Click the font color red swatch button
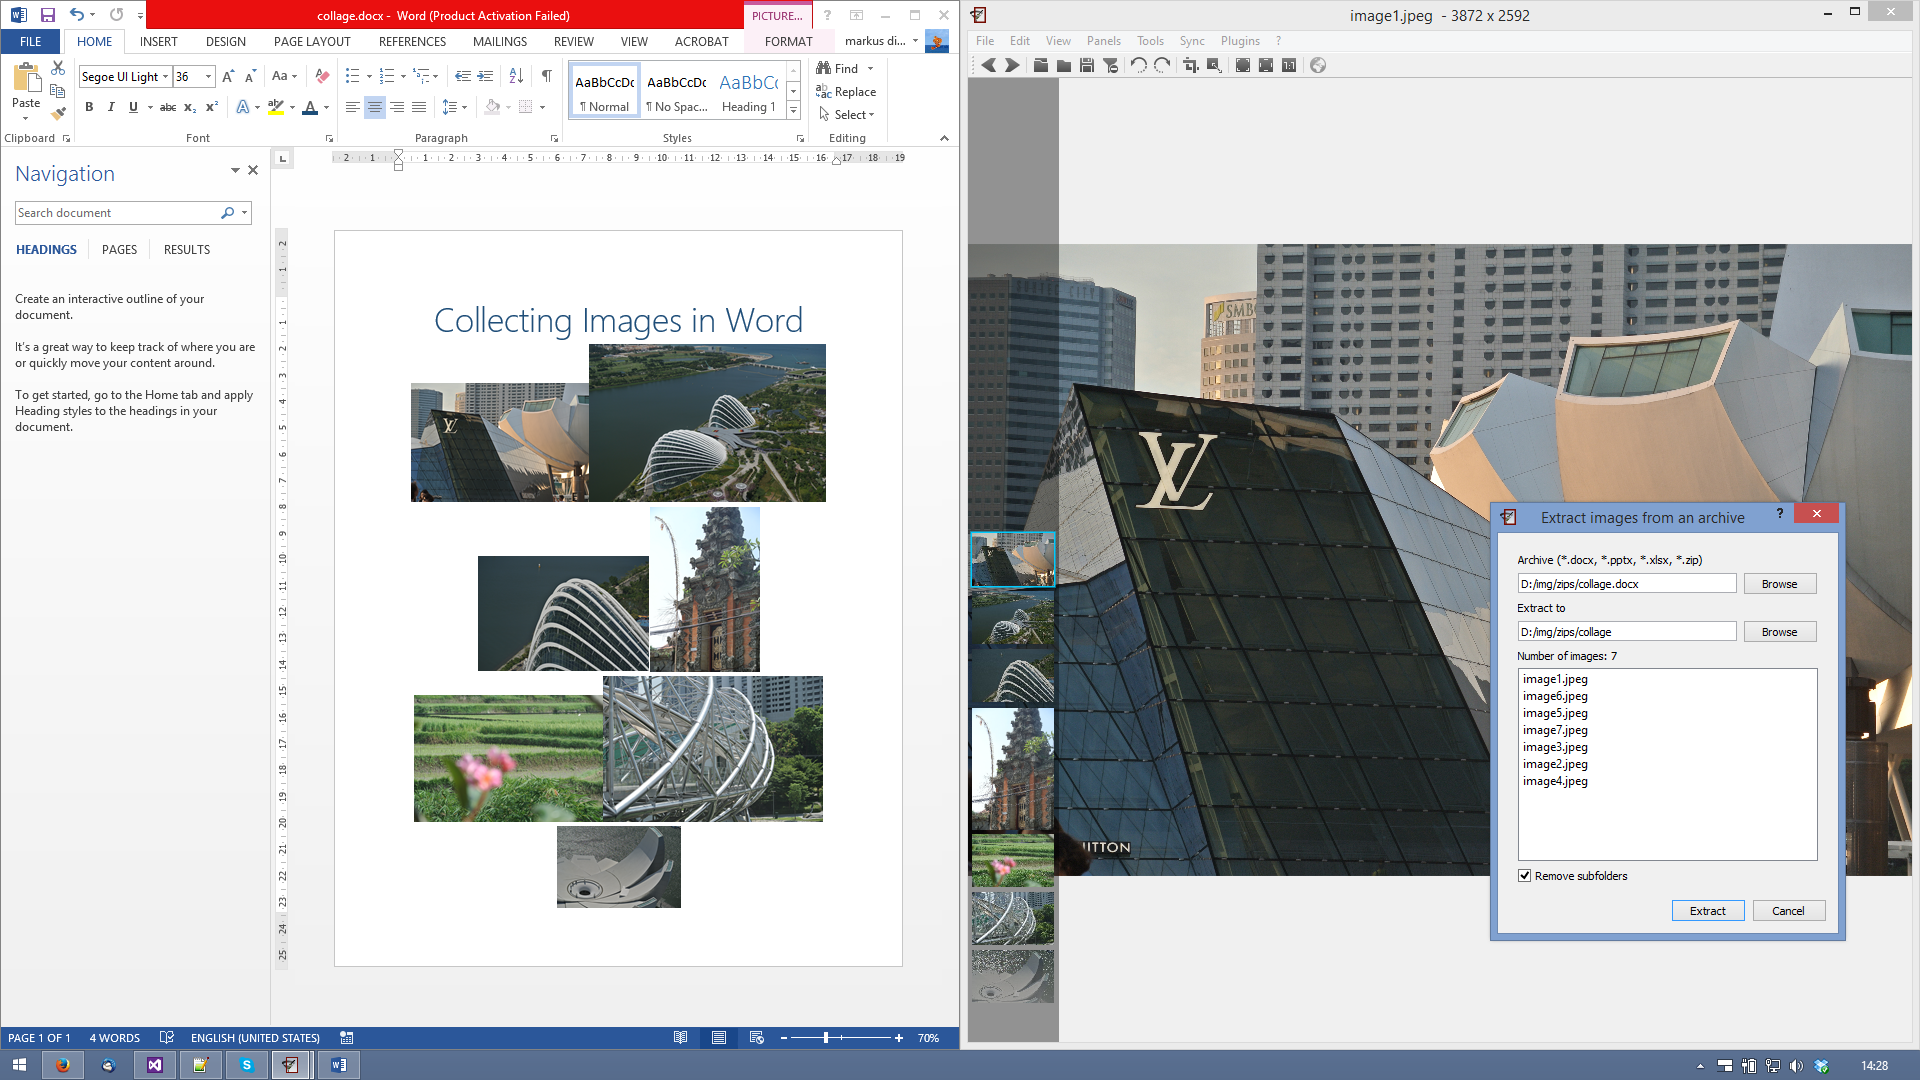 [311, 107]
